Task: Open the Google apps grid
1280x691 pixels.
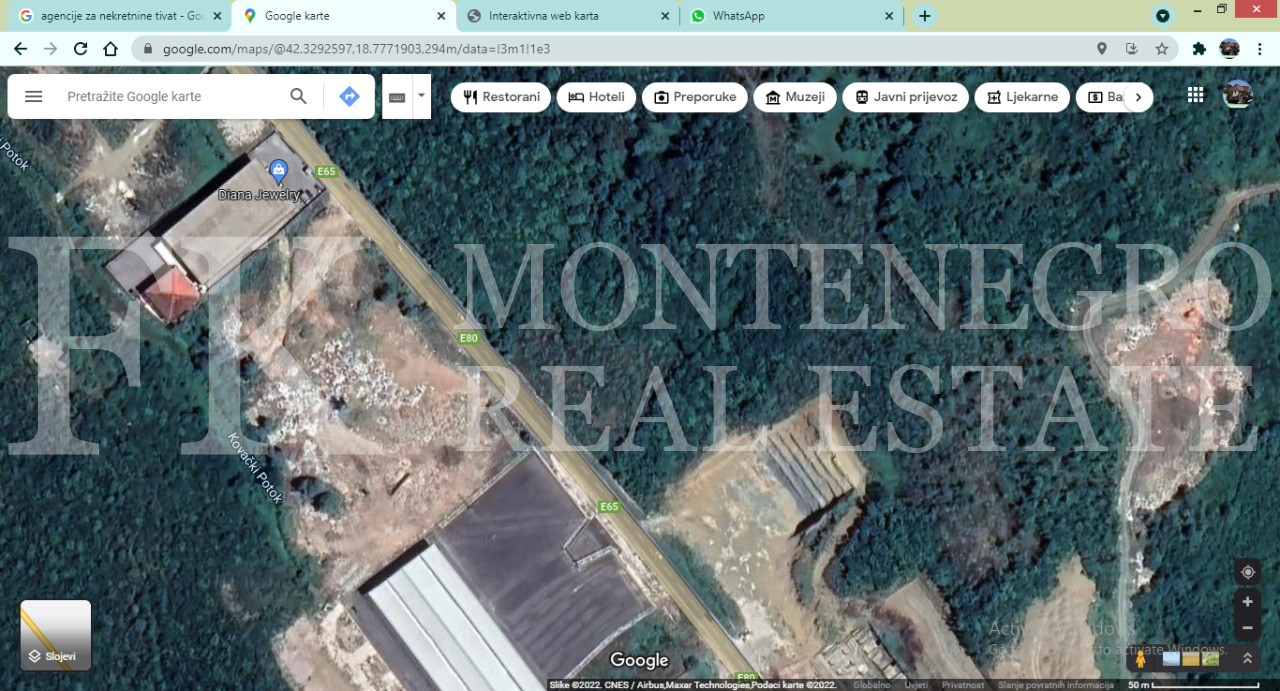Action: 1195,95
